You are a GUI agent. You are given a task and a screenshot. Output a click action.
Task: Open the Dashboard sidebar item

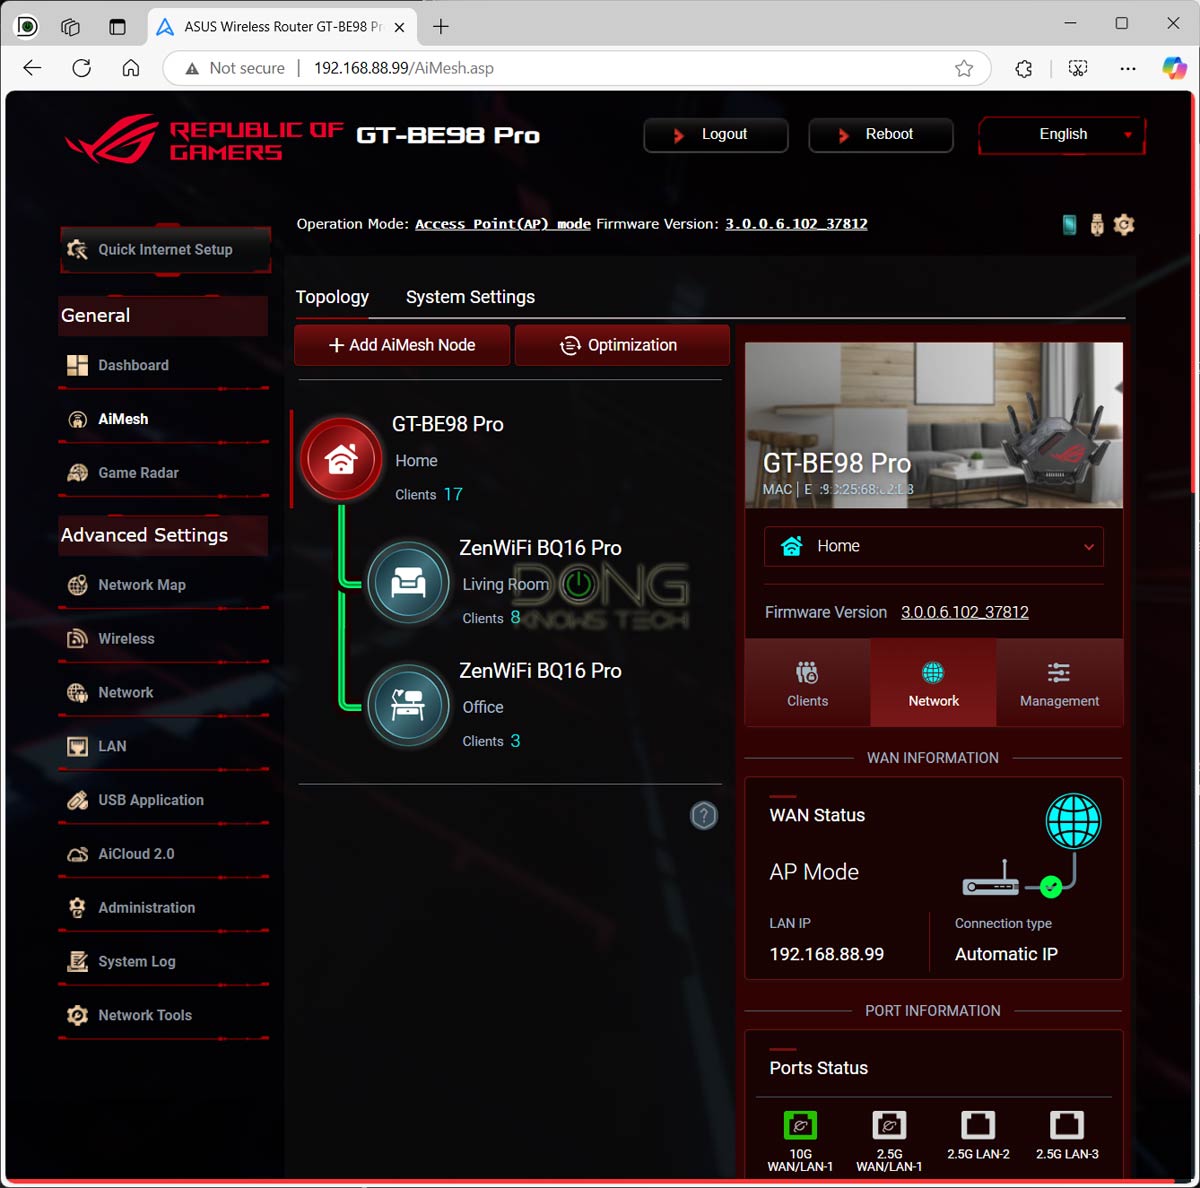(x=133, y=366)
